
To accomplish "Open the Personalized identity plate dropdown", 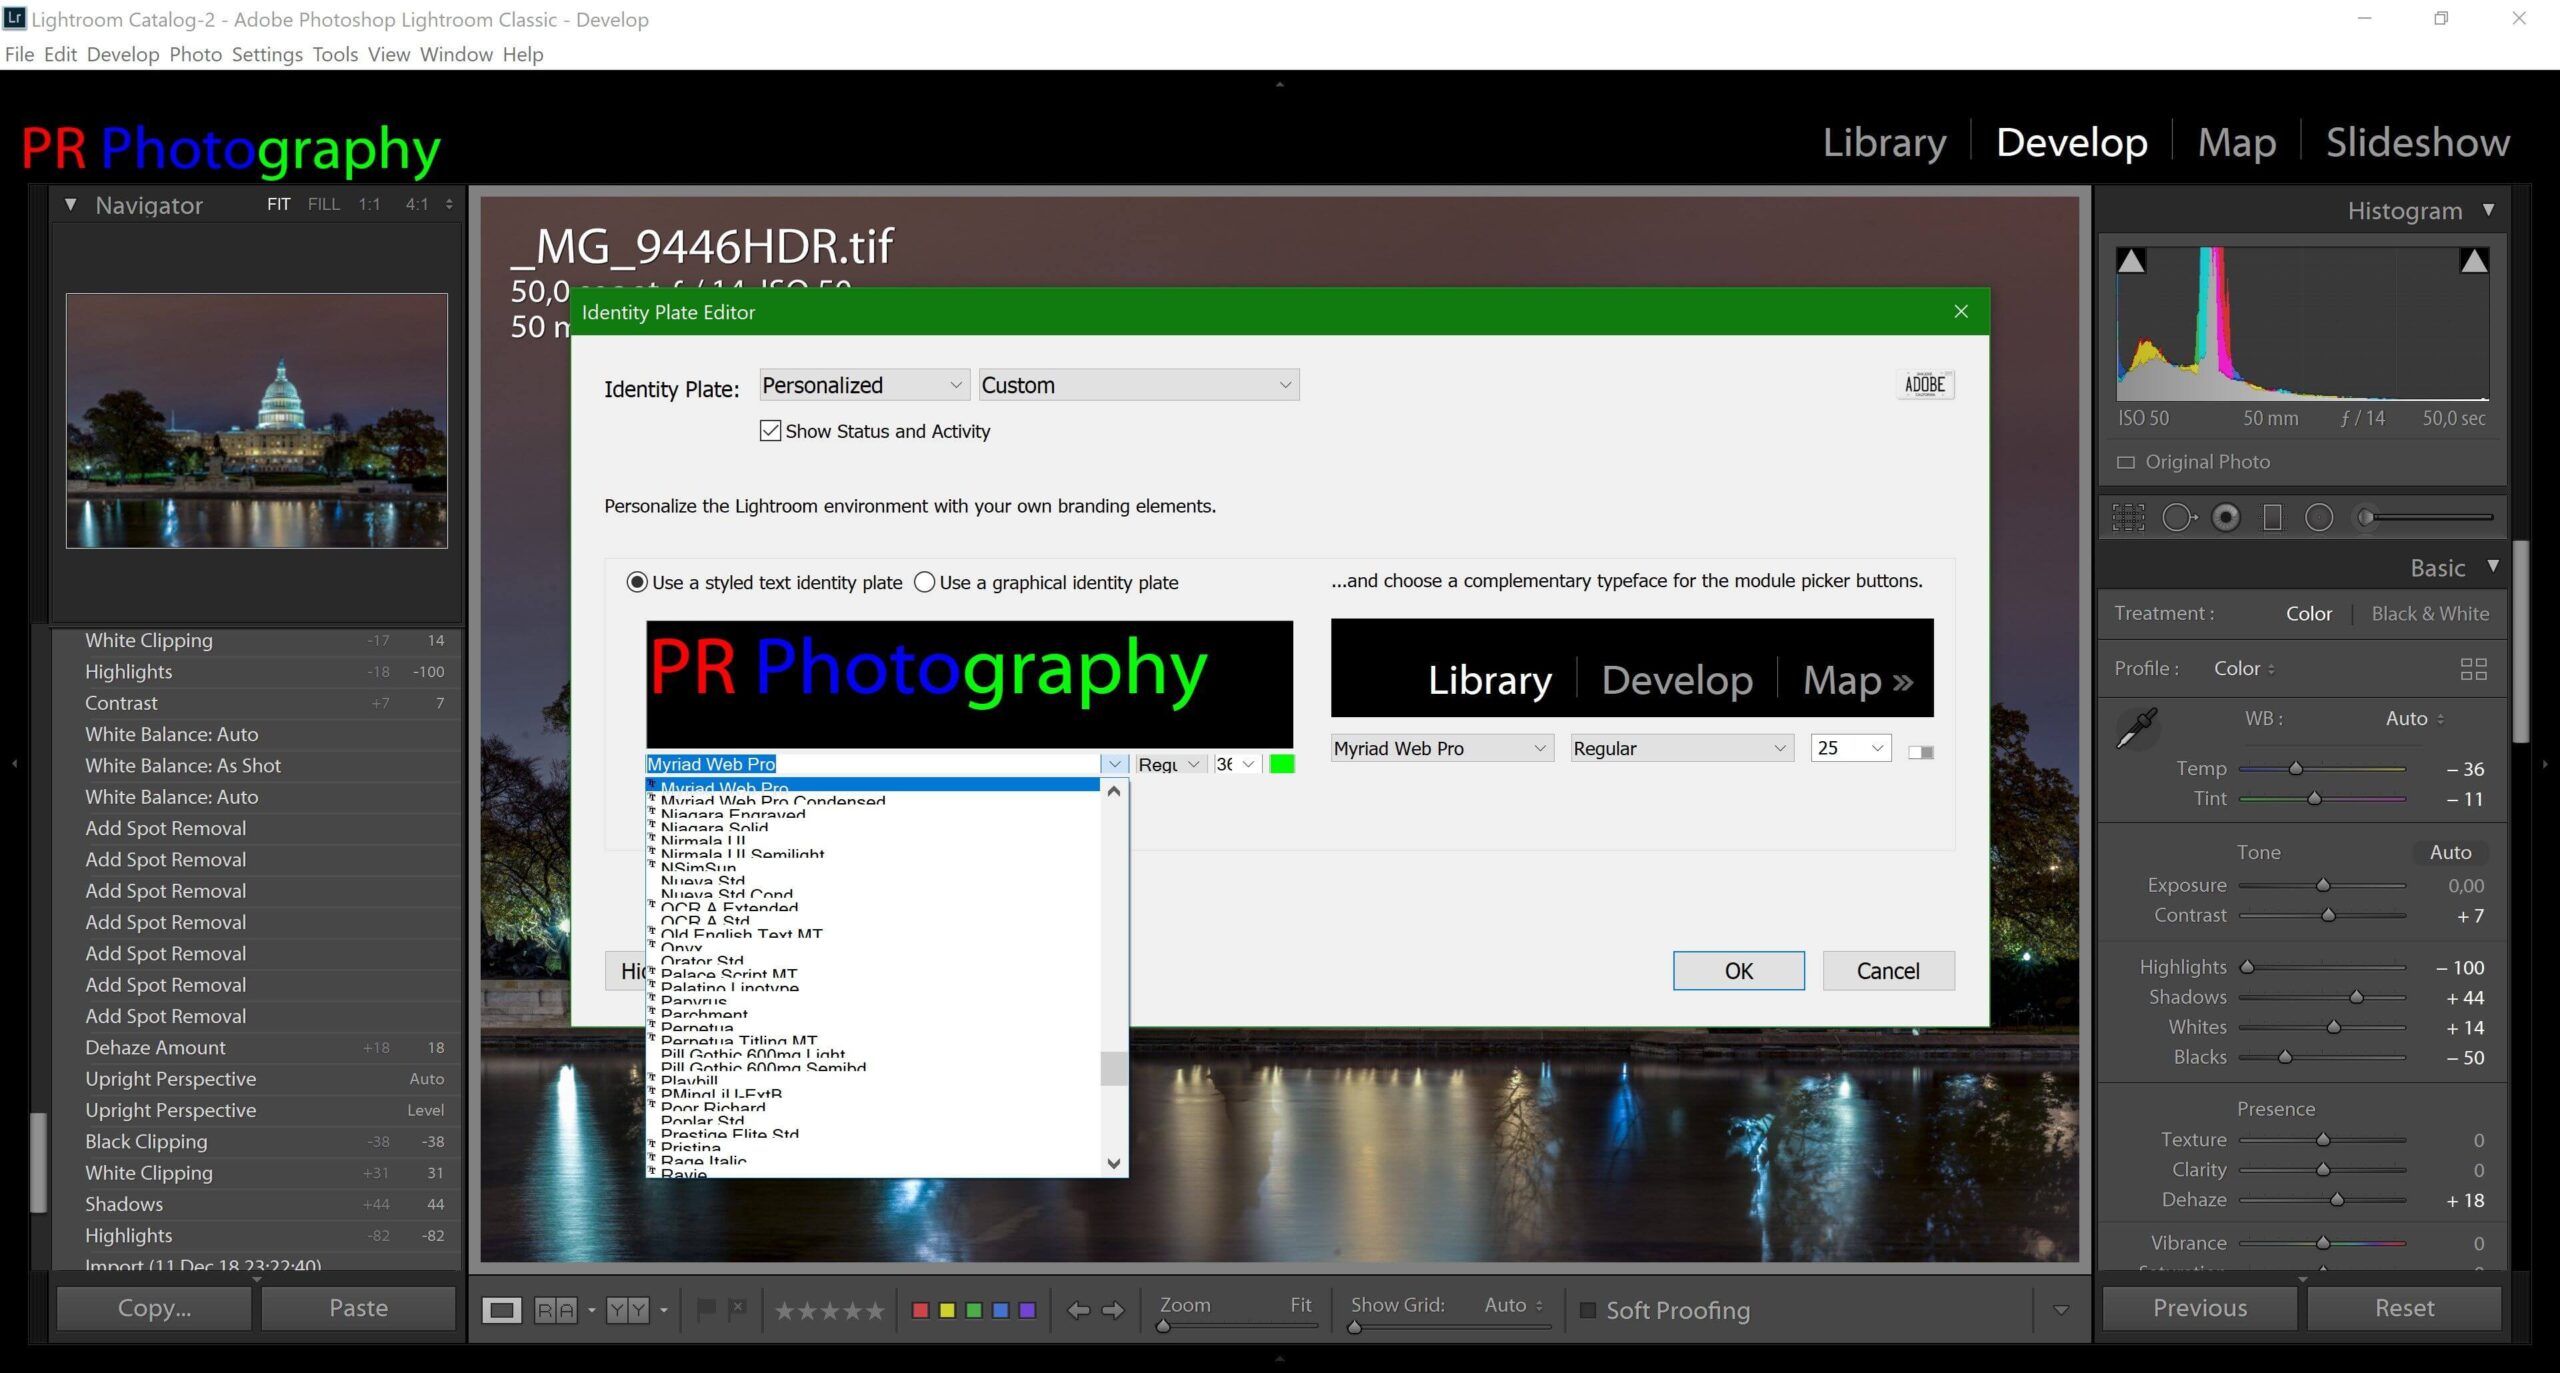I will click(863, 385).
